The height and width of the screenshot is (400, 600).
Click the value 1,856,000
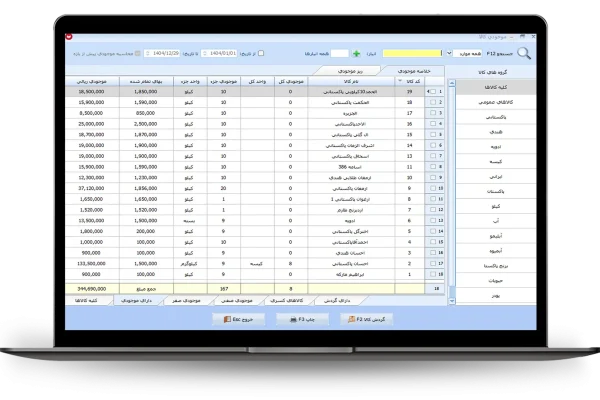pyautogui.click(x=146, y=188)
